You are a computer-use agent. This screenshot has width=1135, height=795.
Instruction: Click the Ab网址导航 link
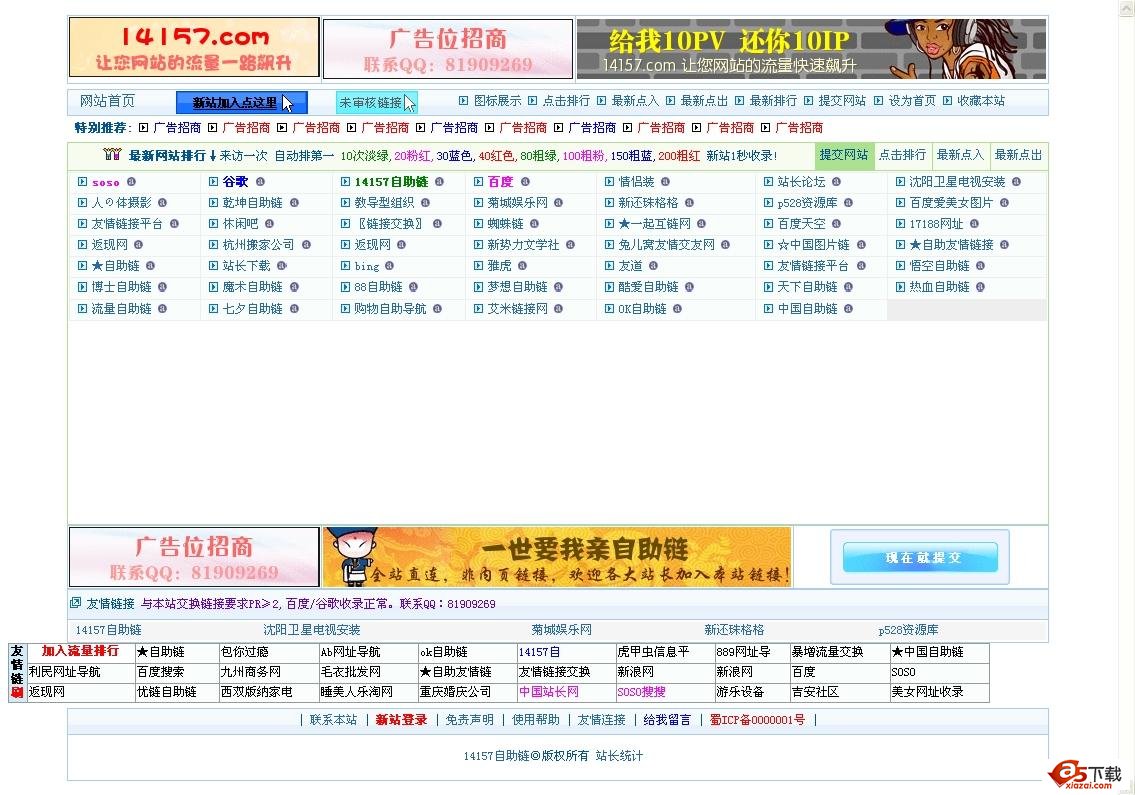(x=350, y=652)
